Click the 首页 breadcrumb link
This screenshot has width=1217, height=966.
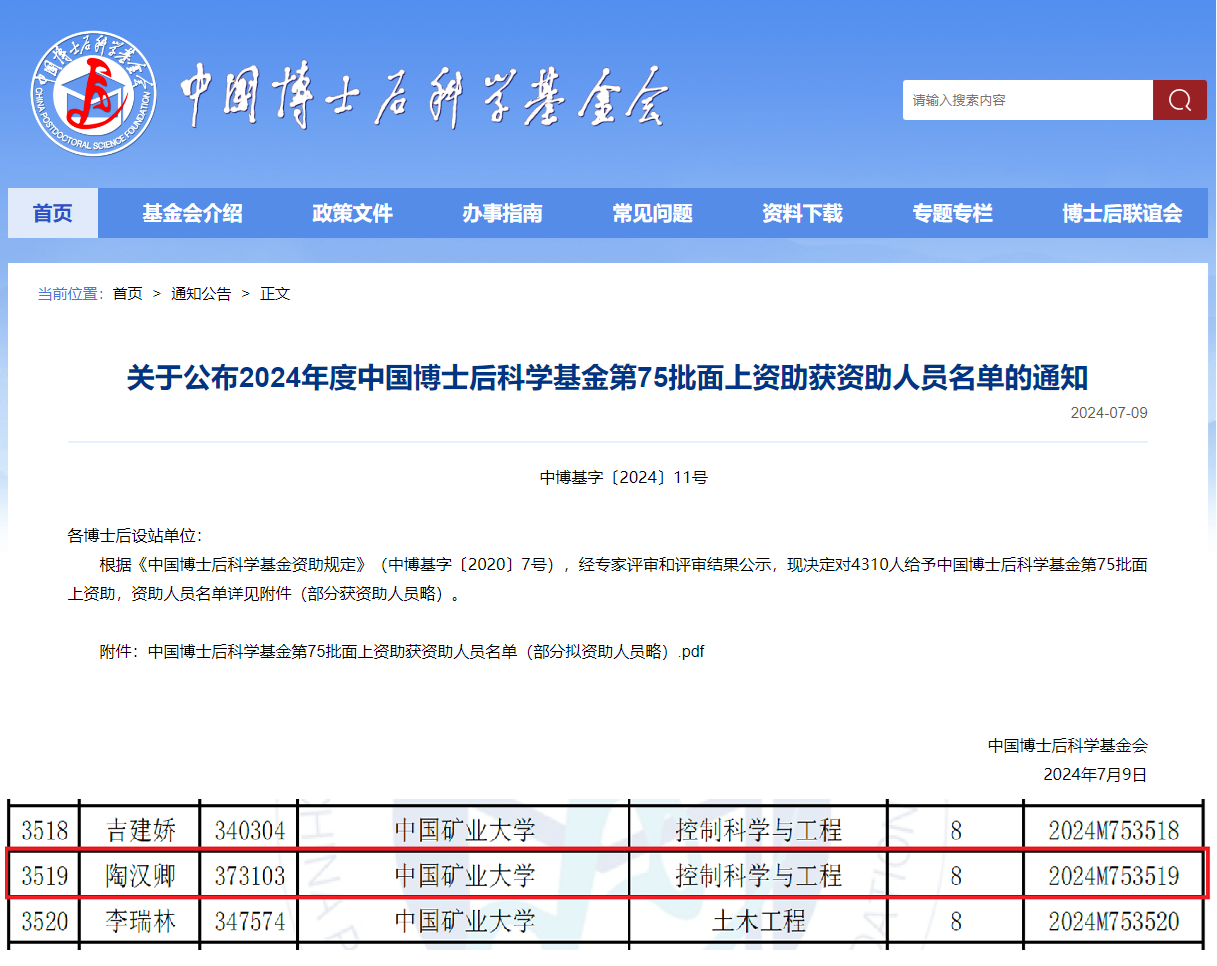tap(127, 293)
